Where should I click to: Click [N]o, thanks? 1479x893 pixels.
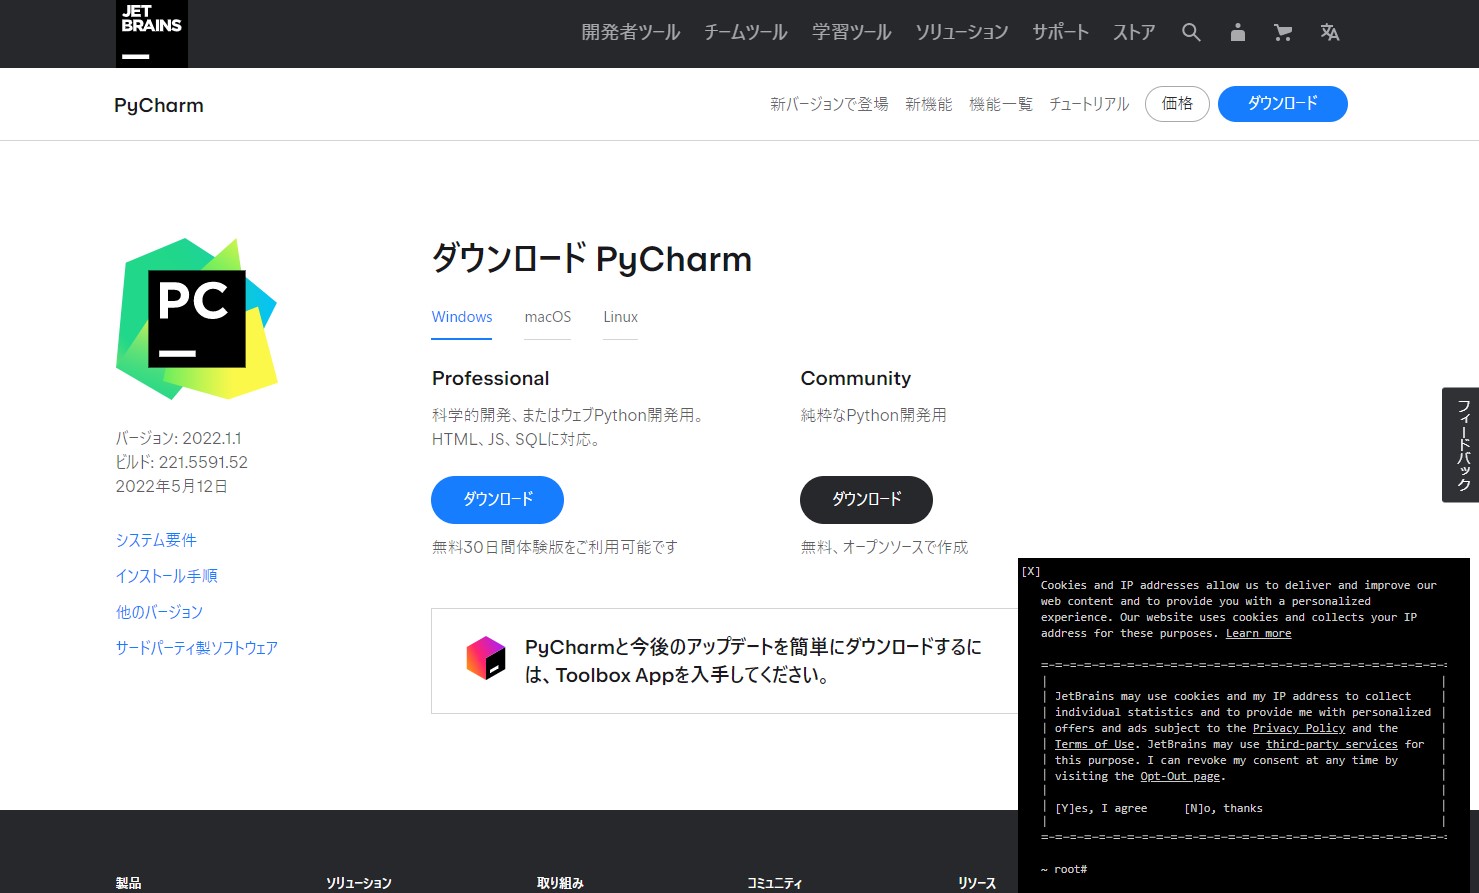click(1223, 808)
